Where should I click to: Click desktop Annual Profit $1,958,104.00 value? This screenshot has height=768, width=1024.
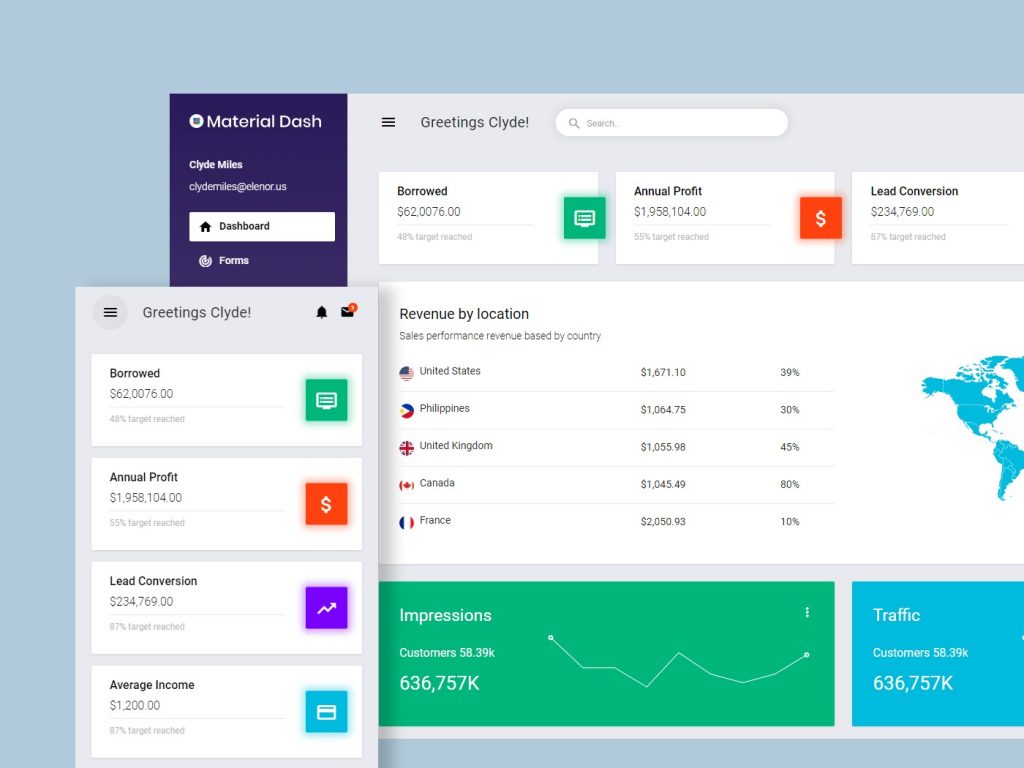coord(669,212)
